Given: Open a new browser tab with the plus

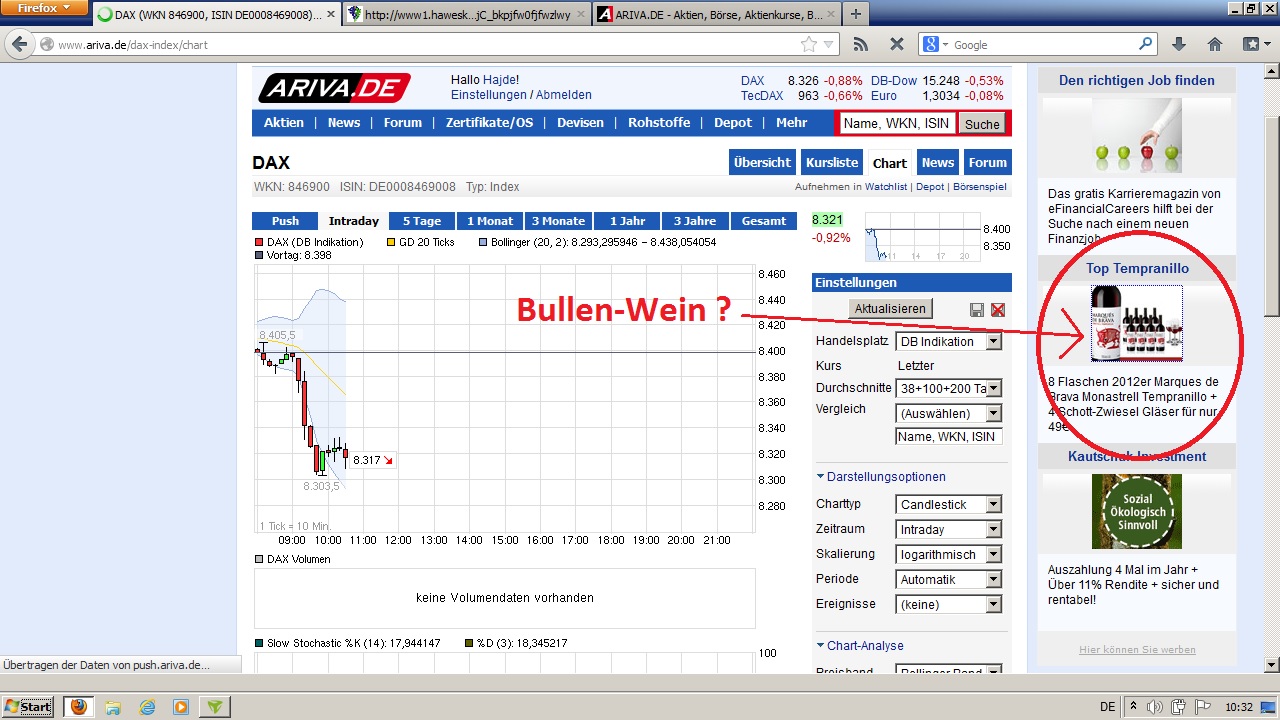Looking at the screenshot, I should coord(856,14).
